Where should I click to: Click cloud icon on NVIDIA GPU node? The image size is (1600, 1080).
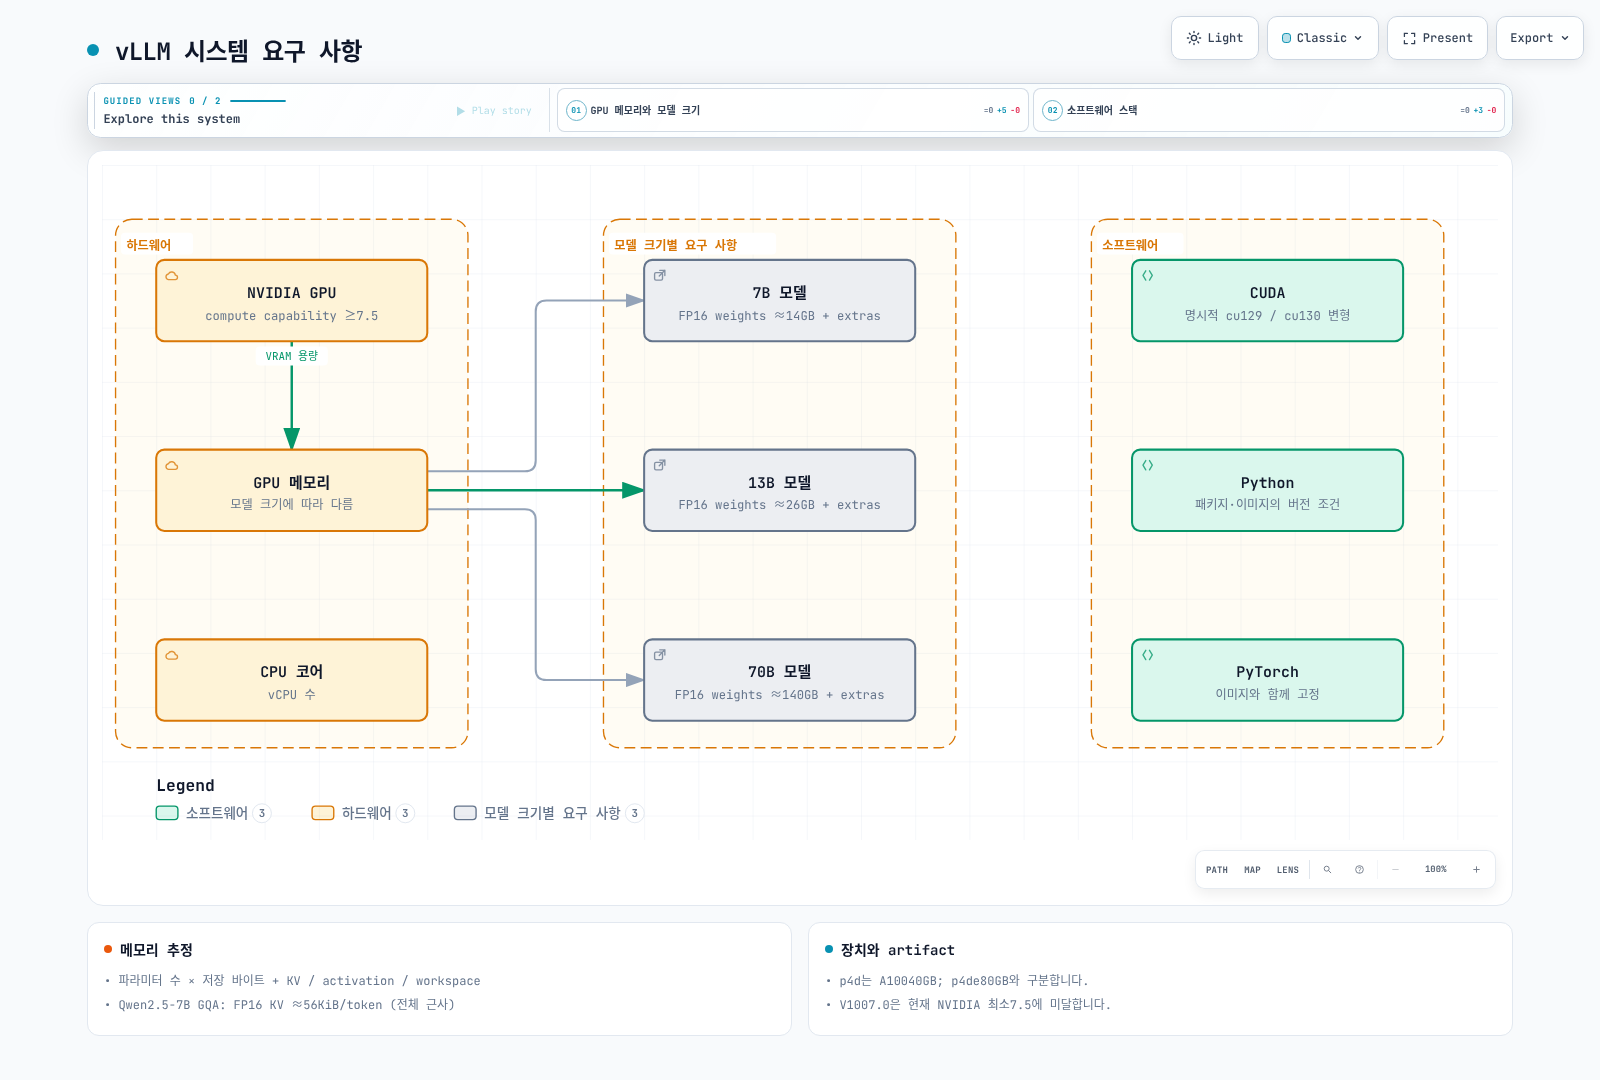coord(172,275)
